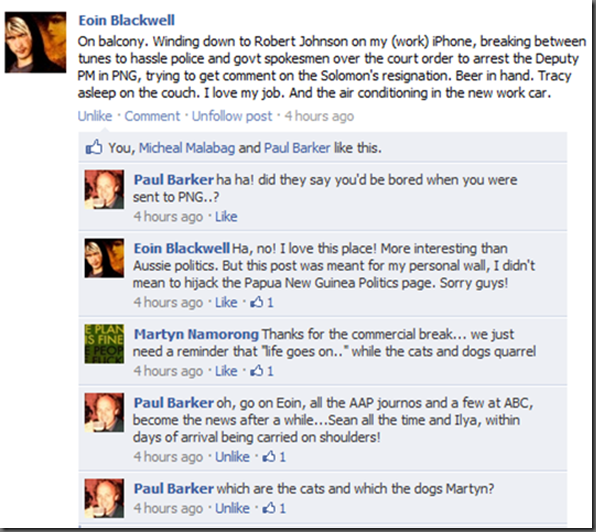
Task: Click thumbs-up count on Eoin Blackwell's comment
Action: (262, 302)
